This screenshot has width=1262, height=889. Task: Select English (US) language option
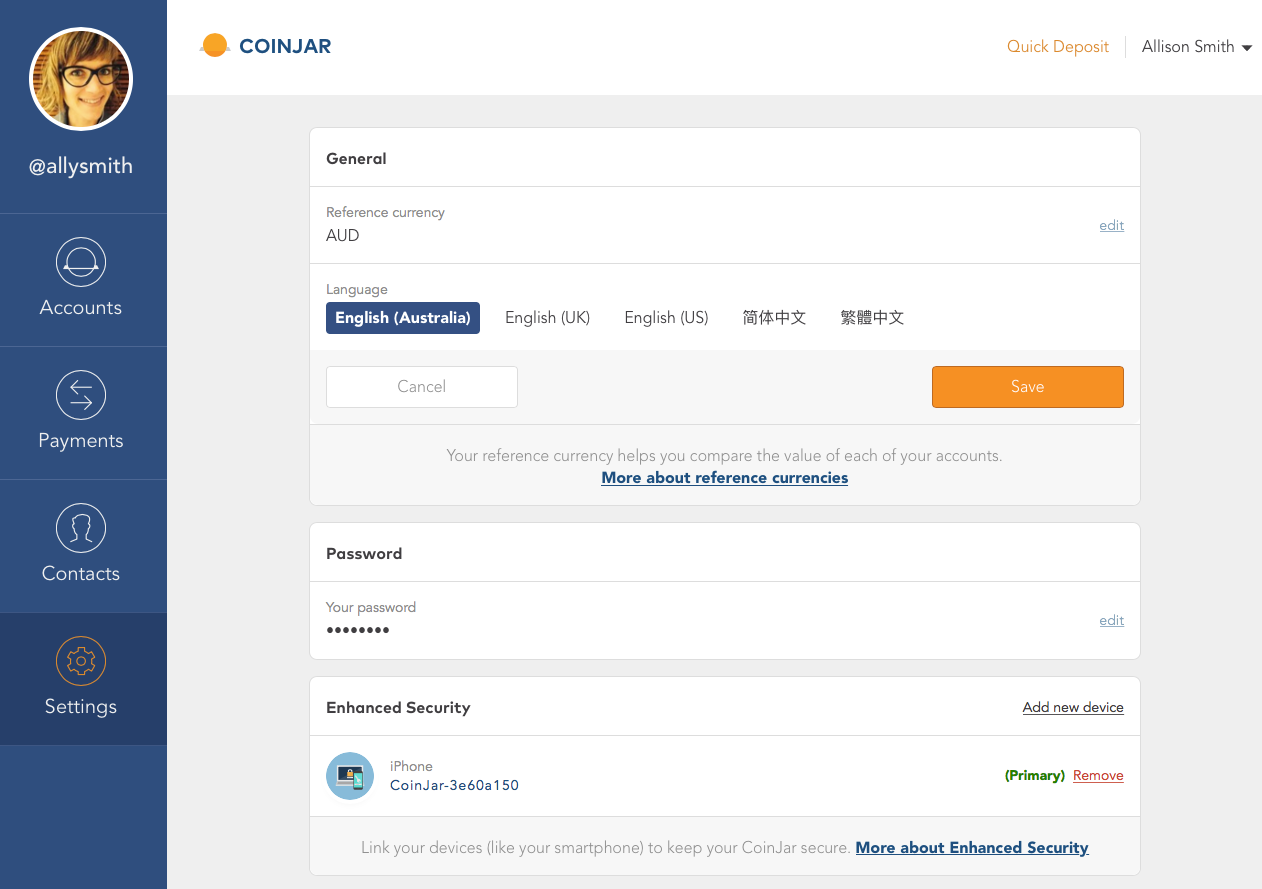tap(666, 318)
